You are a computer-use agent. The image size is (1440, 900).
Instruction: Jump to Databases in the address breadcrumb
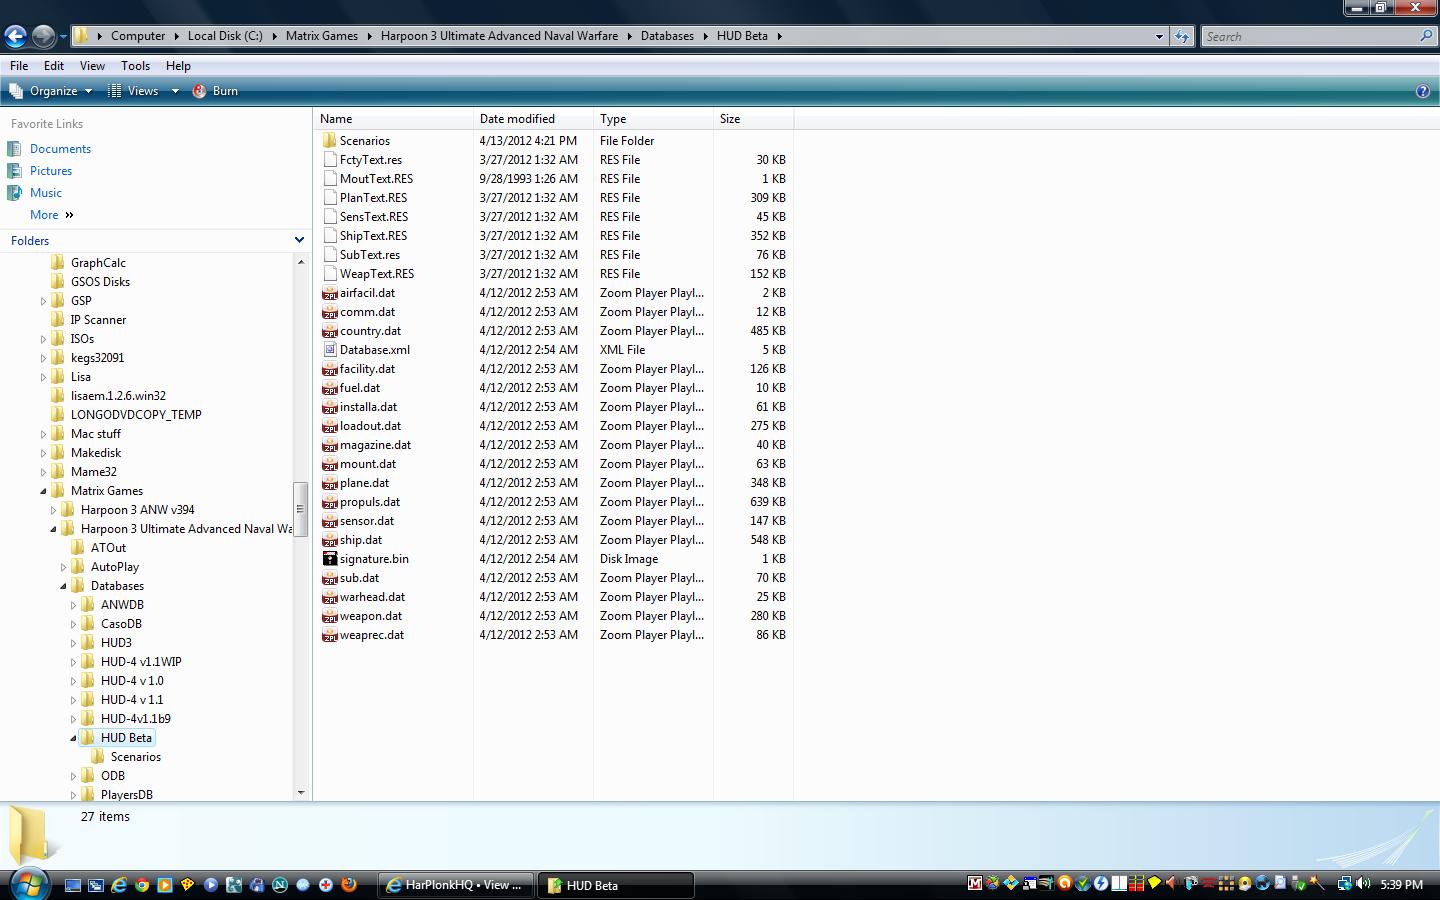tap(667, 36)
